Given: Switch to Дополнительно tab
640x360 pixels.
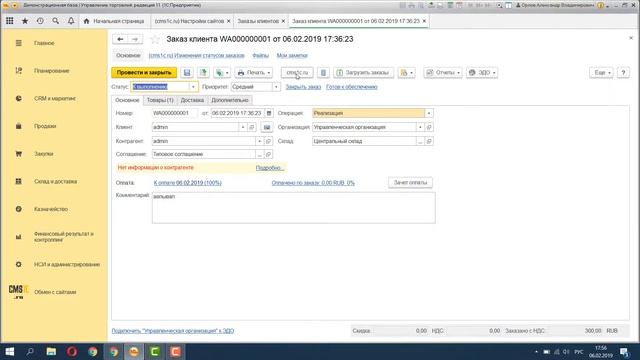Looking at the screenshot, I should point(230,100).
